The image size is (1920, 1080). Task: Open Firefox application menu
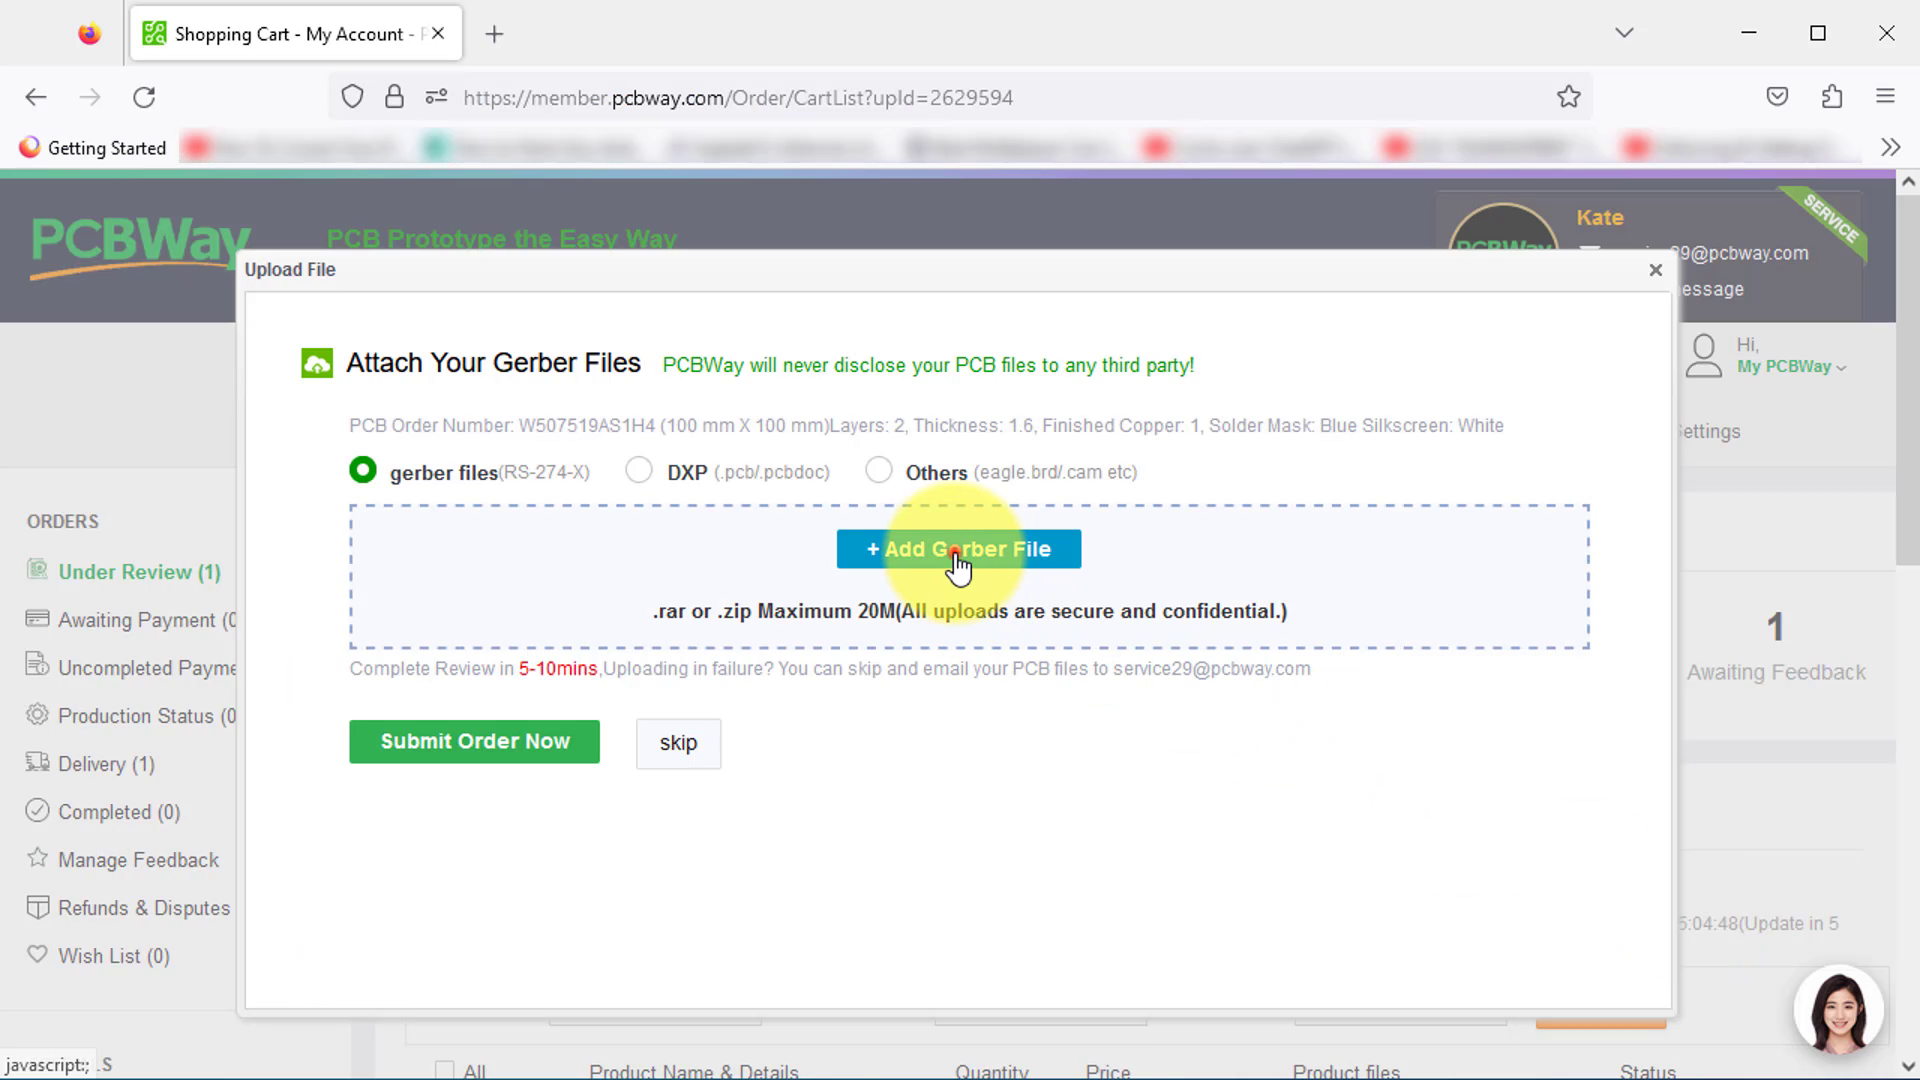point(1885,97)
